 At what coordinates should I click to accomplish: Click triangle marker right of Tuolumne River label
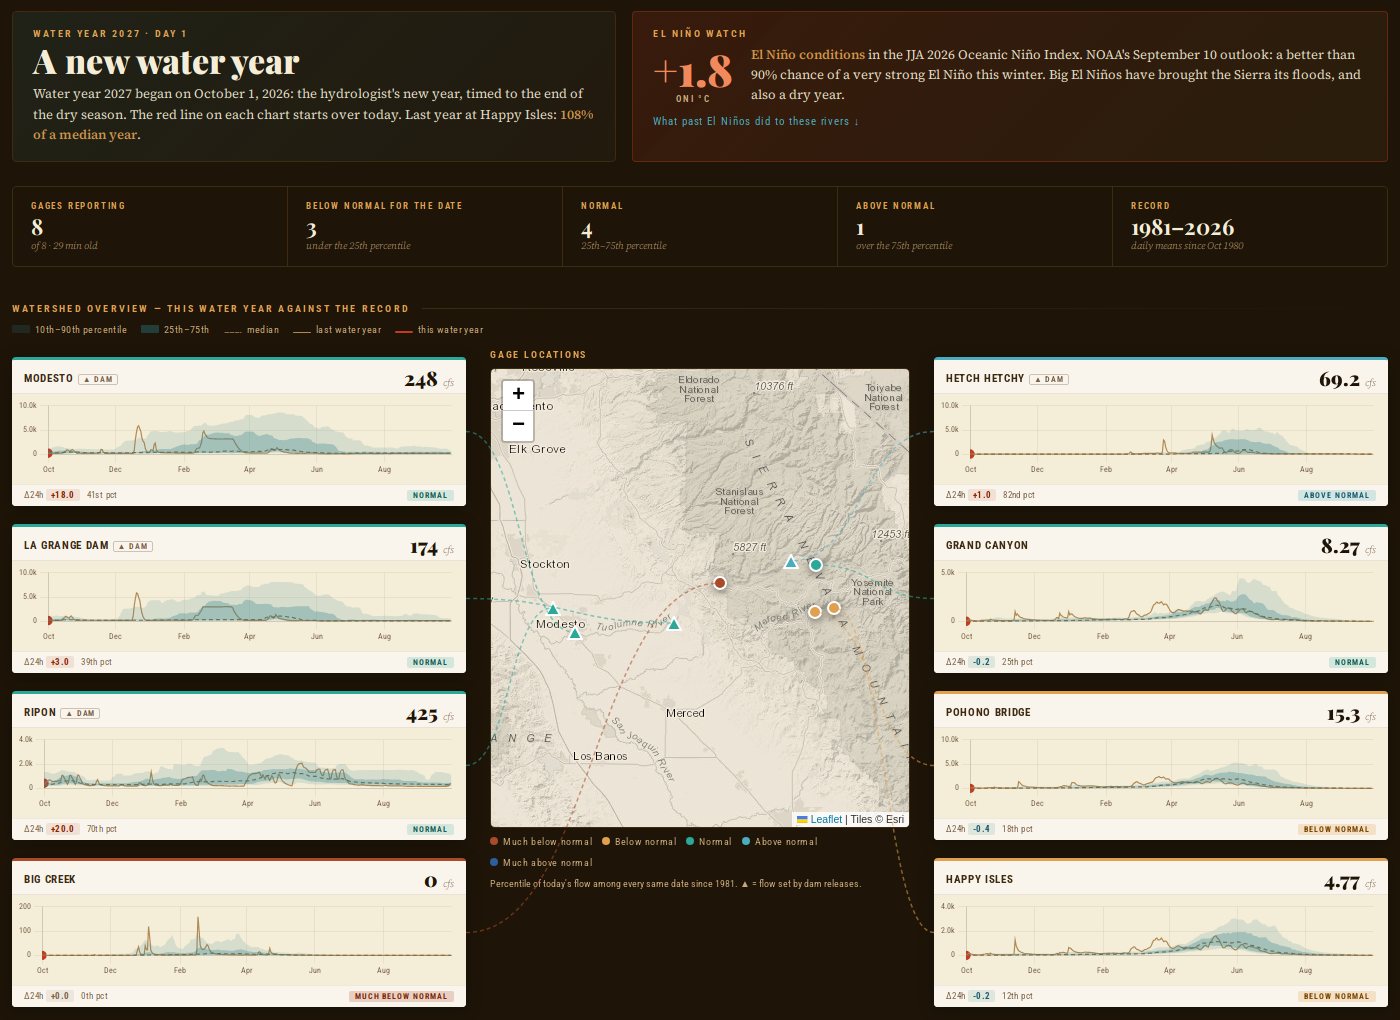674,625
